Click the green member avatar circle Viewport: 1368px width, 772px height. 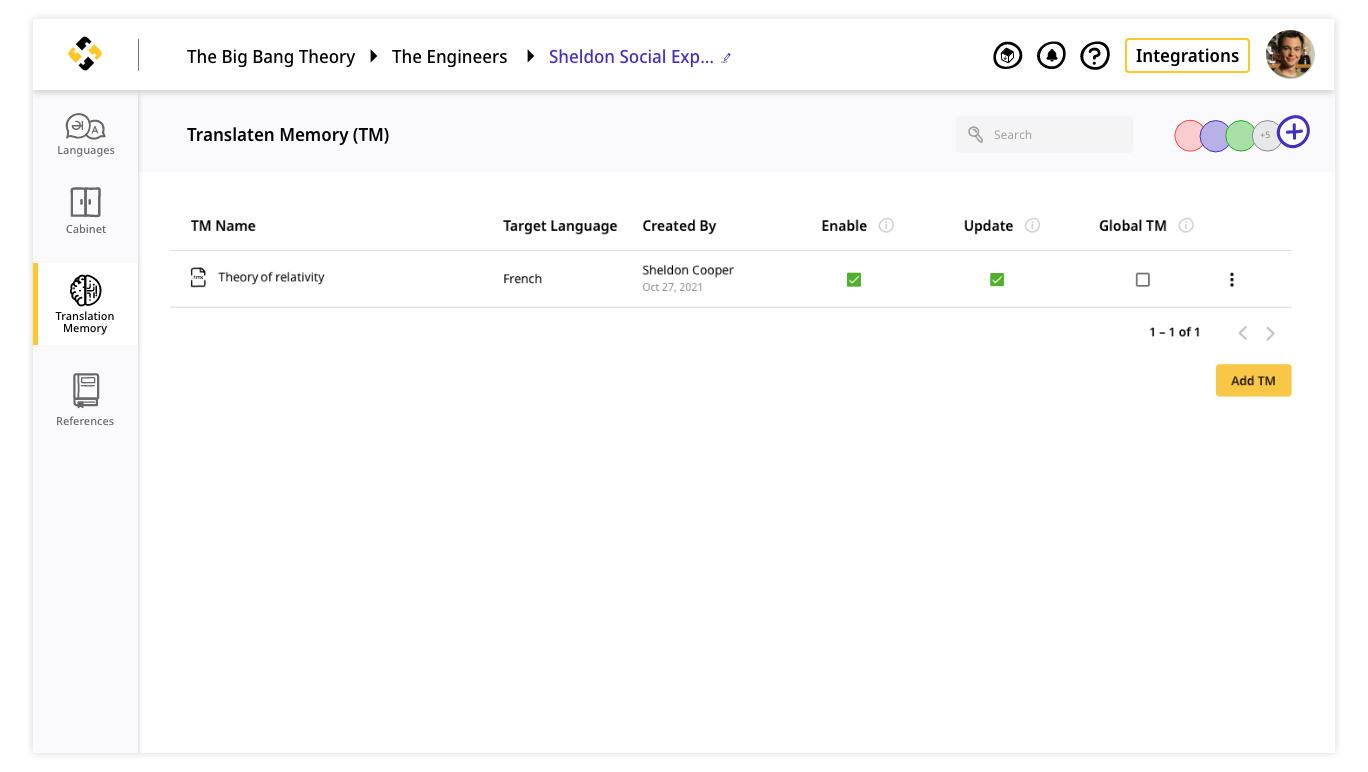pyautogui.click(x=1242, y=135)
